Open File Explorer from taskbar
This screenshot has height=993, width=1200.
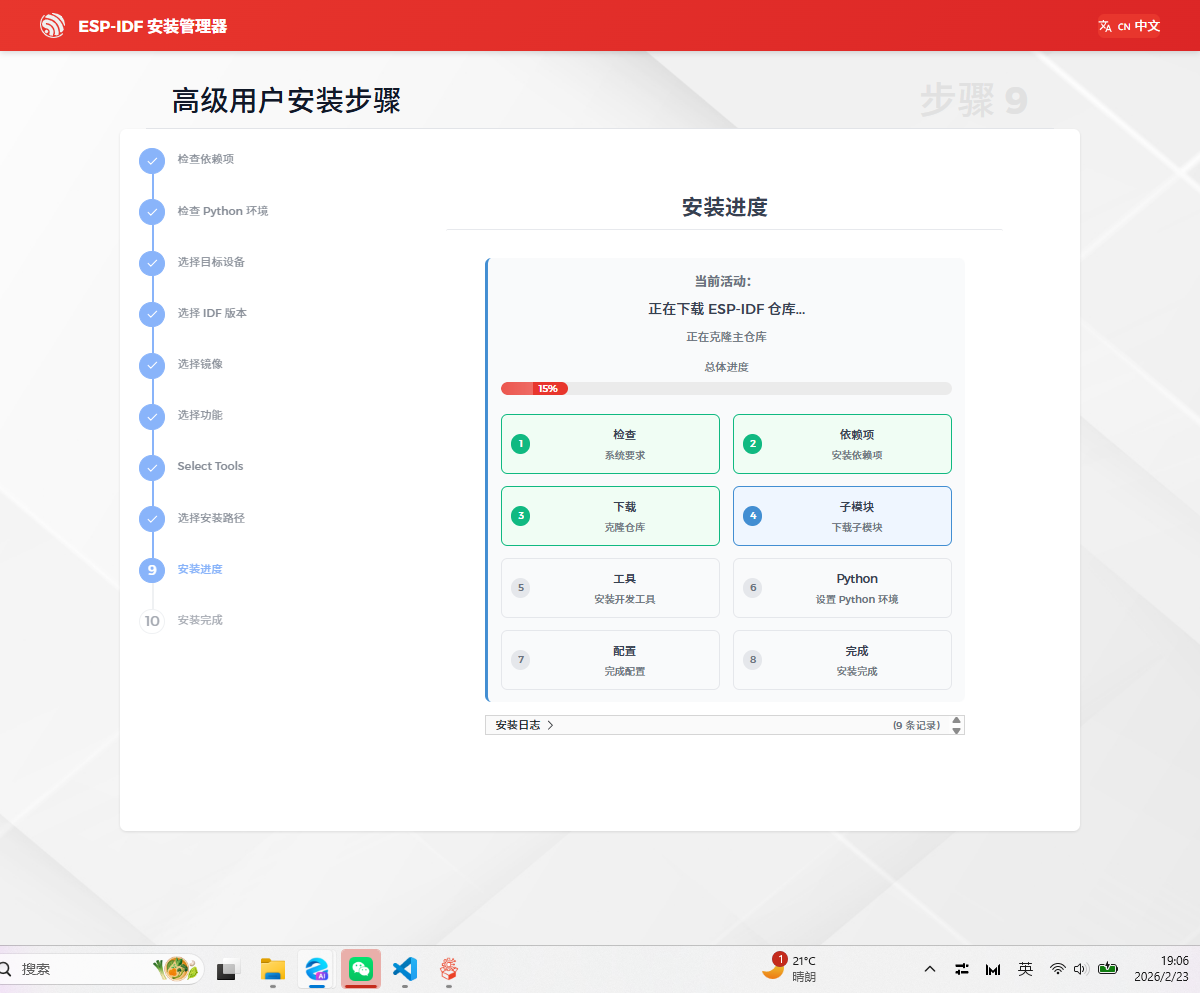pyautogui.click(x=273, y=969)
